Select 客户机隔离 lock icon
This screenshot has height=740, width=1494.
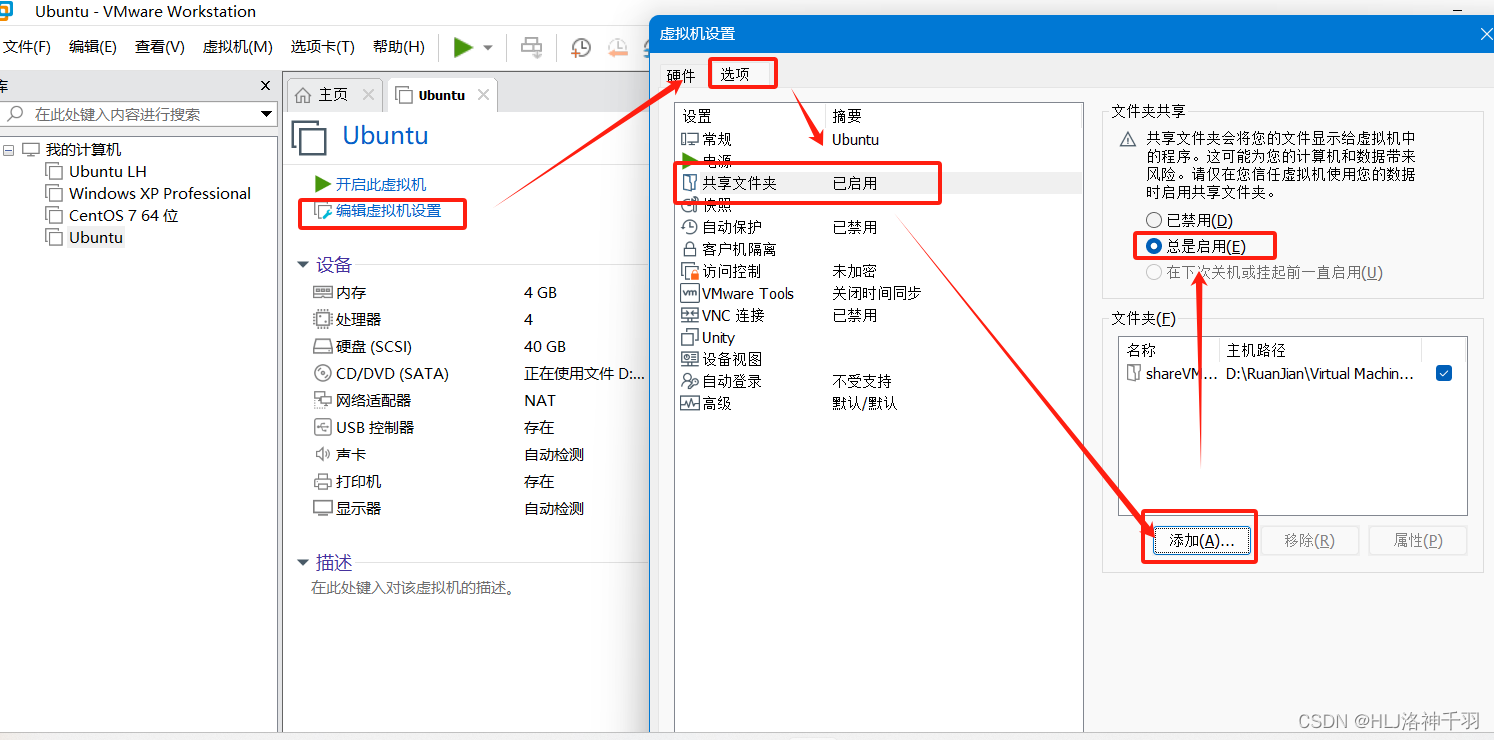(x=689, y=249)
